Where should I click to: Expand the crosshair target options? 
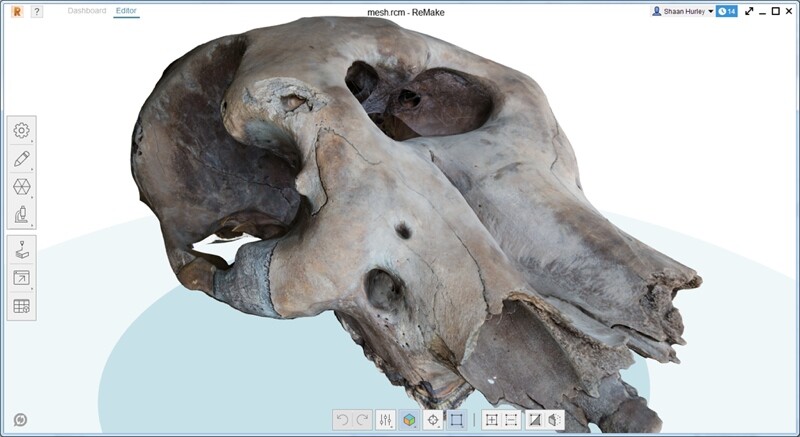click(x=433, y=421)
